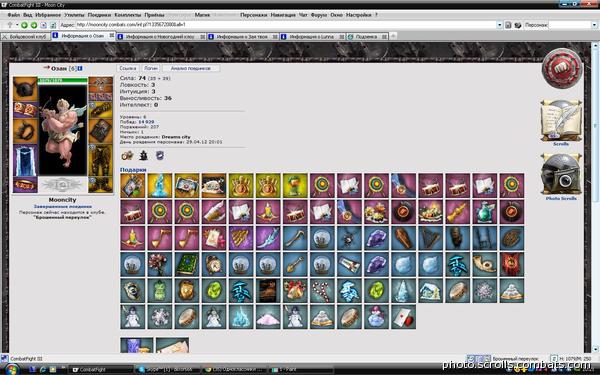Viewport: 600px width, 375px height.
Task: Open the Настройки menu
Action: point(359,15)
